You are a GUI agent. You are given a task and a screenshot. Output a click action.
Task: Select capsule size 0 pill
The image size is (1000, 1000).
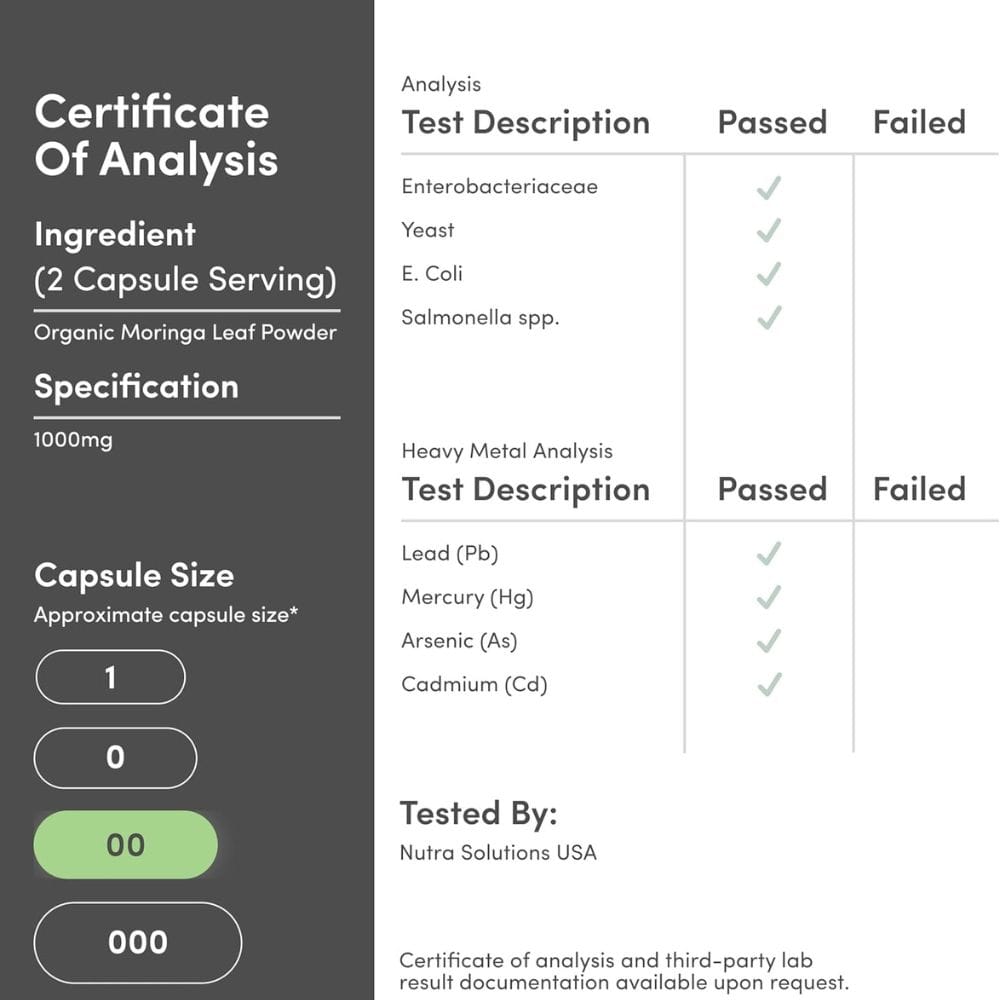tap(115, 758)
